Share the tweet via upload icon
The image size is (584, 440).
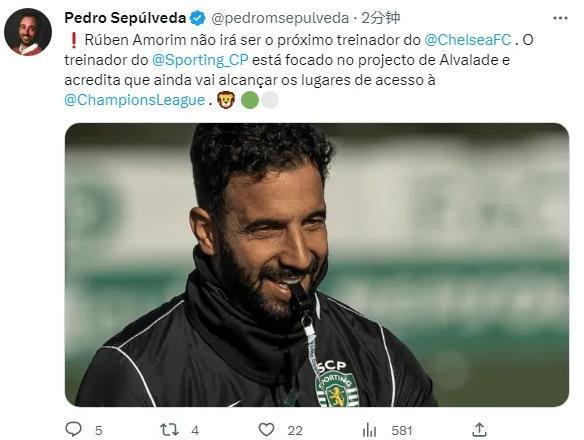(x=479, y=430)
